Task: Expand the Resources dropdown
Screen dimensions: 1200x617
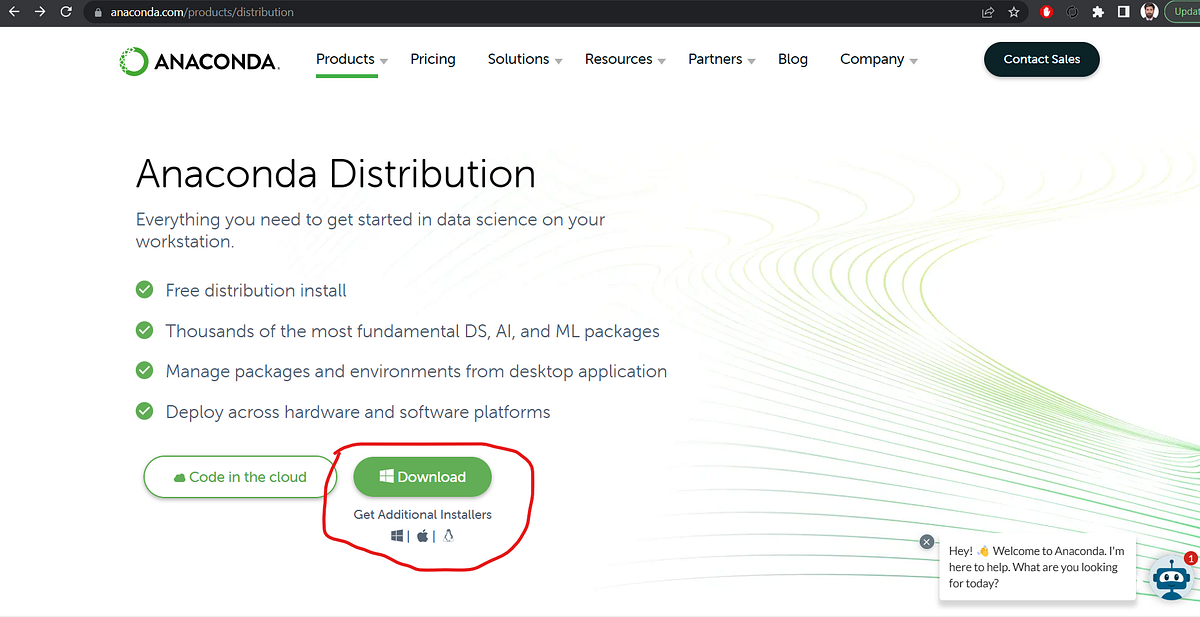Action: pyautogui.click(x=618, y=59)
